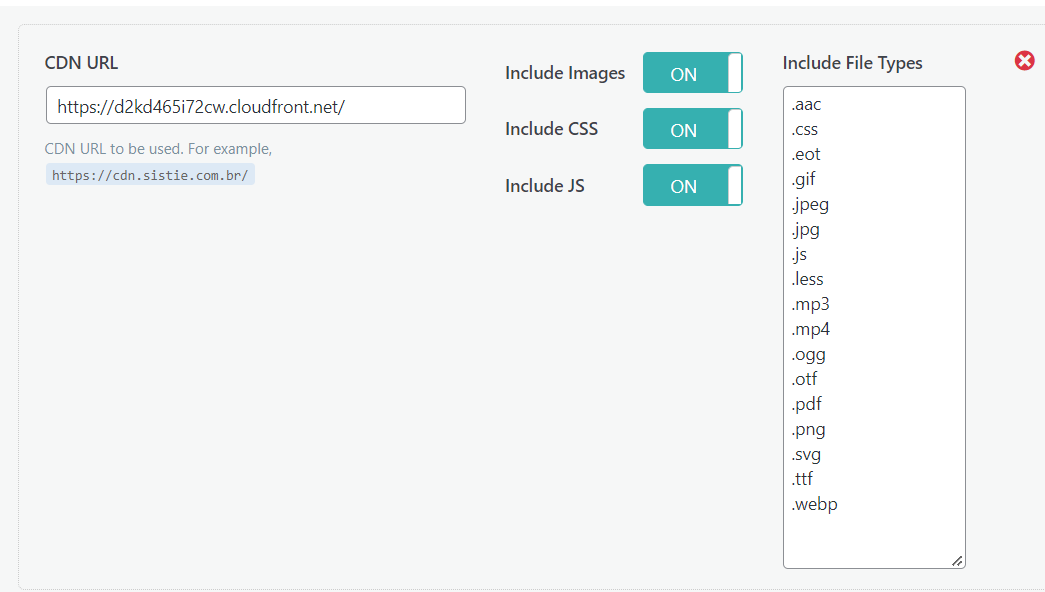Viewport: 1045px width, 592px height.
Task: Click the .gif file type line
Action: click(x=803, y=179)
